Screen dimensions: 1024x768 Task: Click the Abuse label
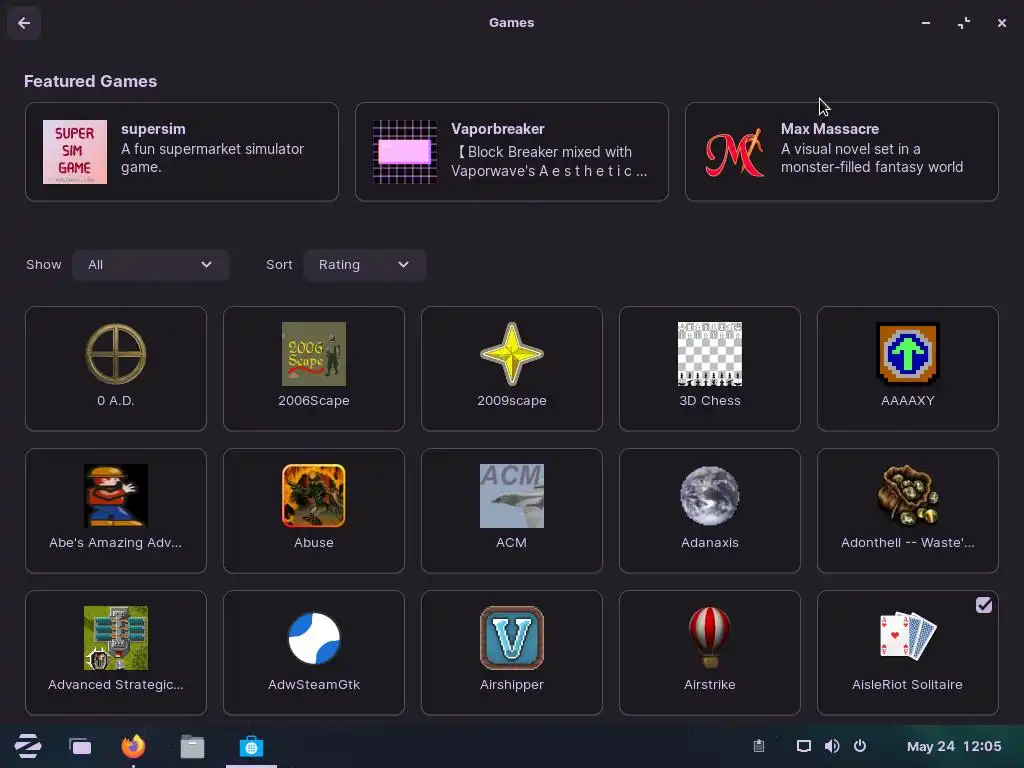[x=313, y=543]
